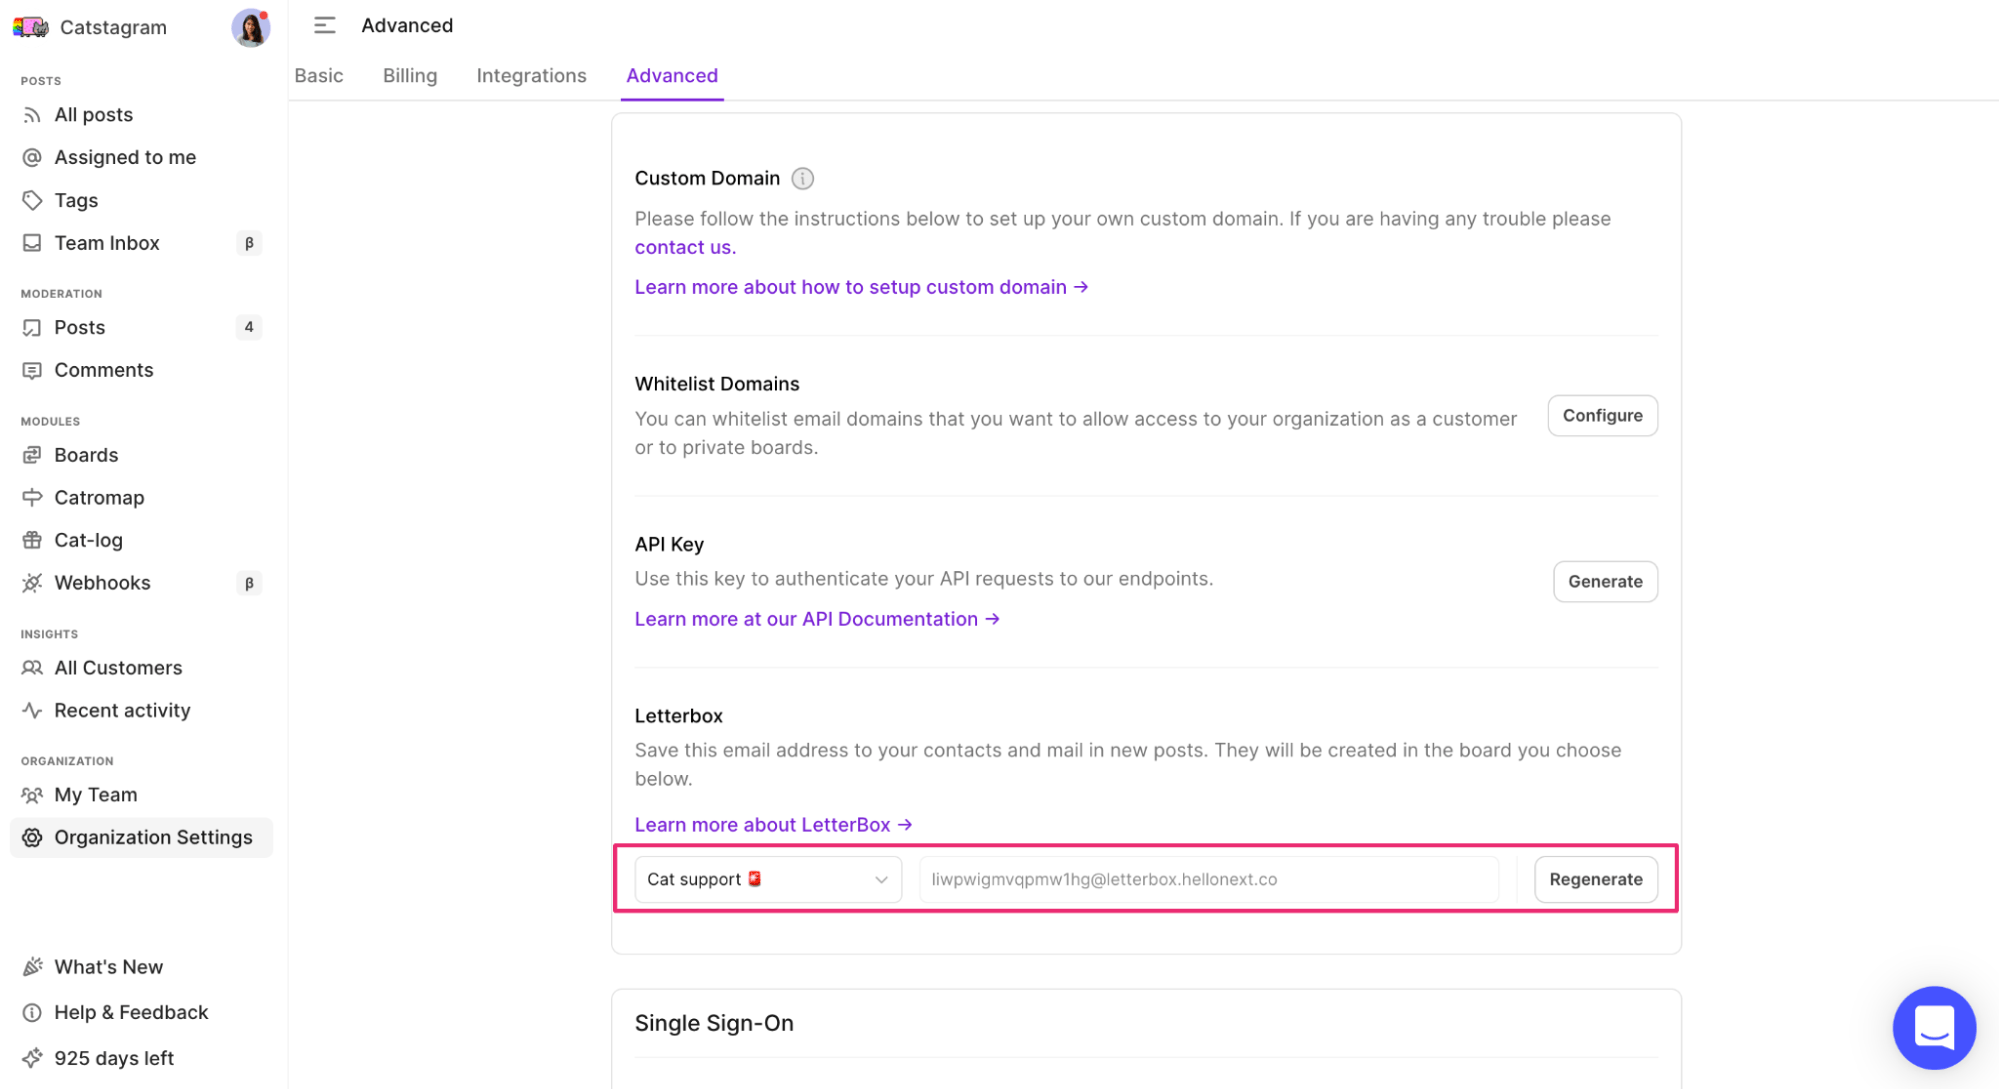Open the Webhooks icon
This screenshot has height=1090, width=1999.
click(33, 582)
